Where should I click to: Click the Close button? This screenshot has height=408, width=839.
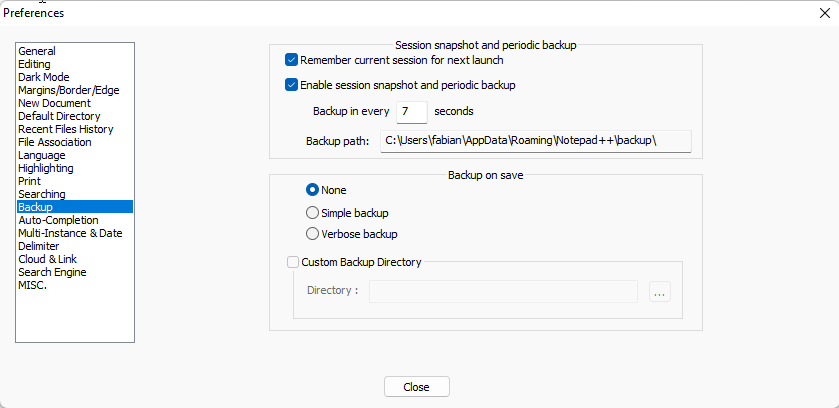coord(416,387)
